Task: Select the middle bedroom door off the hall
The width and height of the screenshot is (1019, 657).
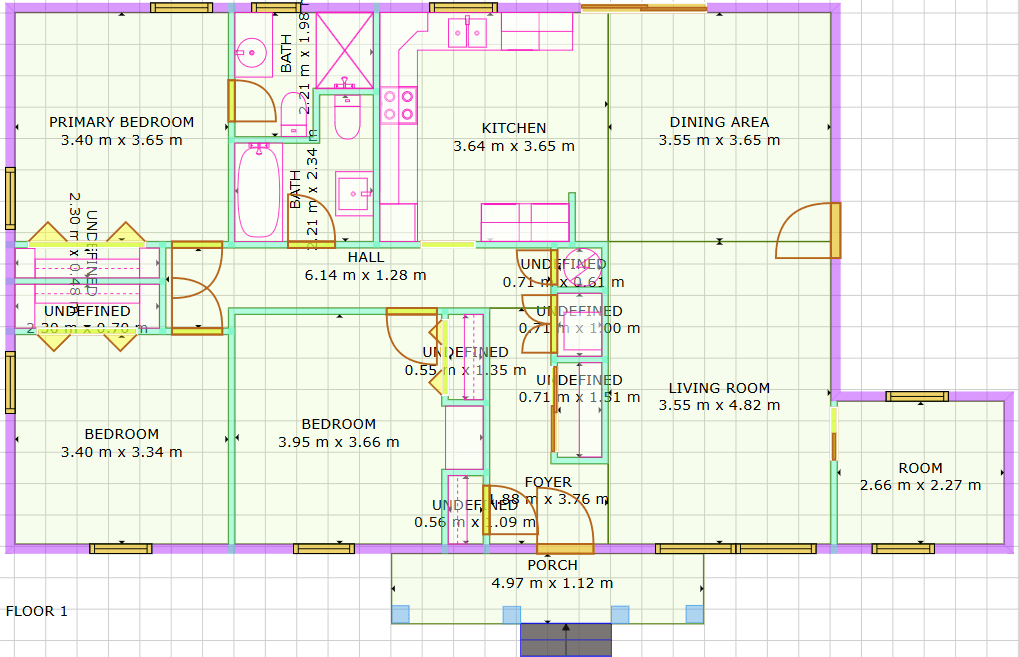Action: 412,336
